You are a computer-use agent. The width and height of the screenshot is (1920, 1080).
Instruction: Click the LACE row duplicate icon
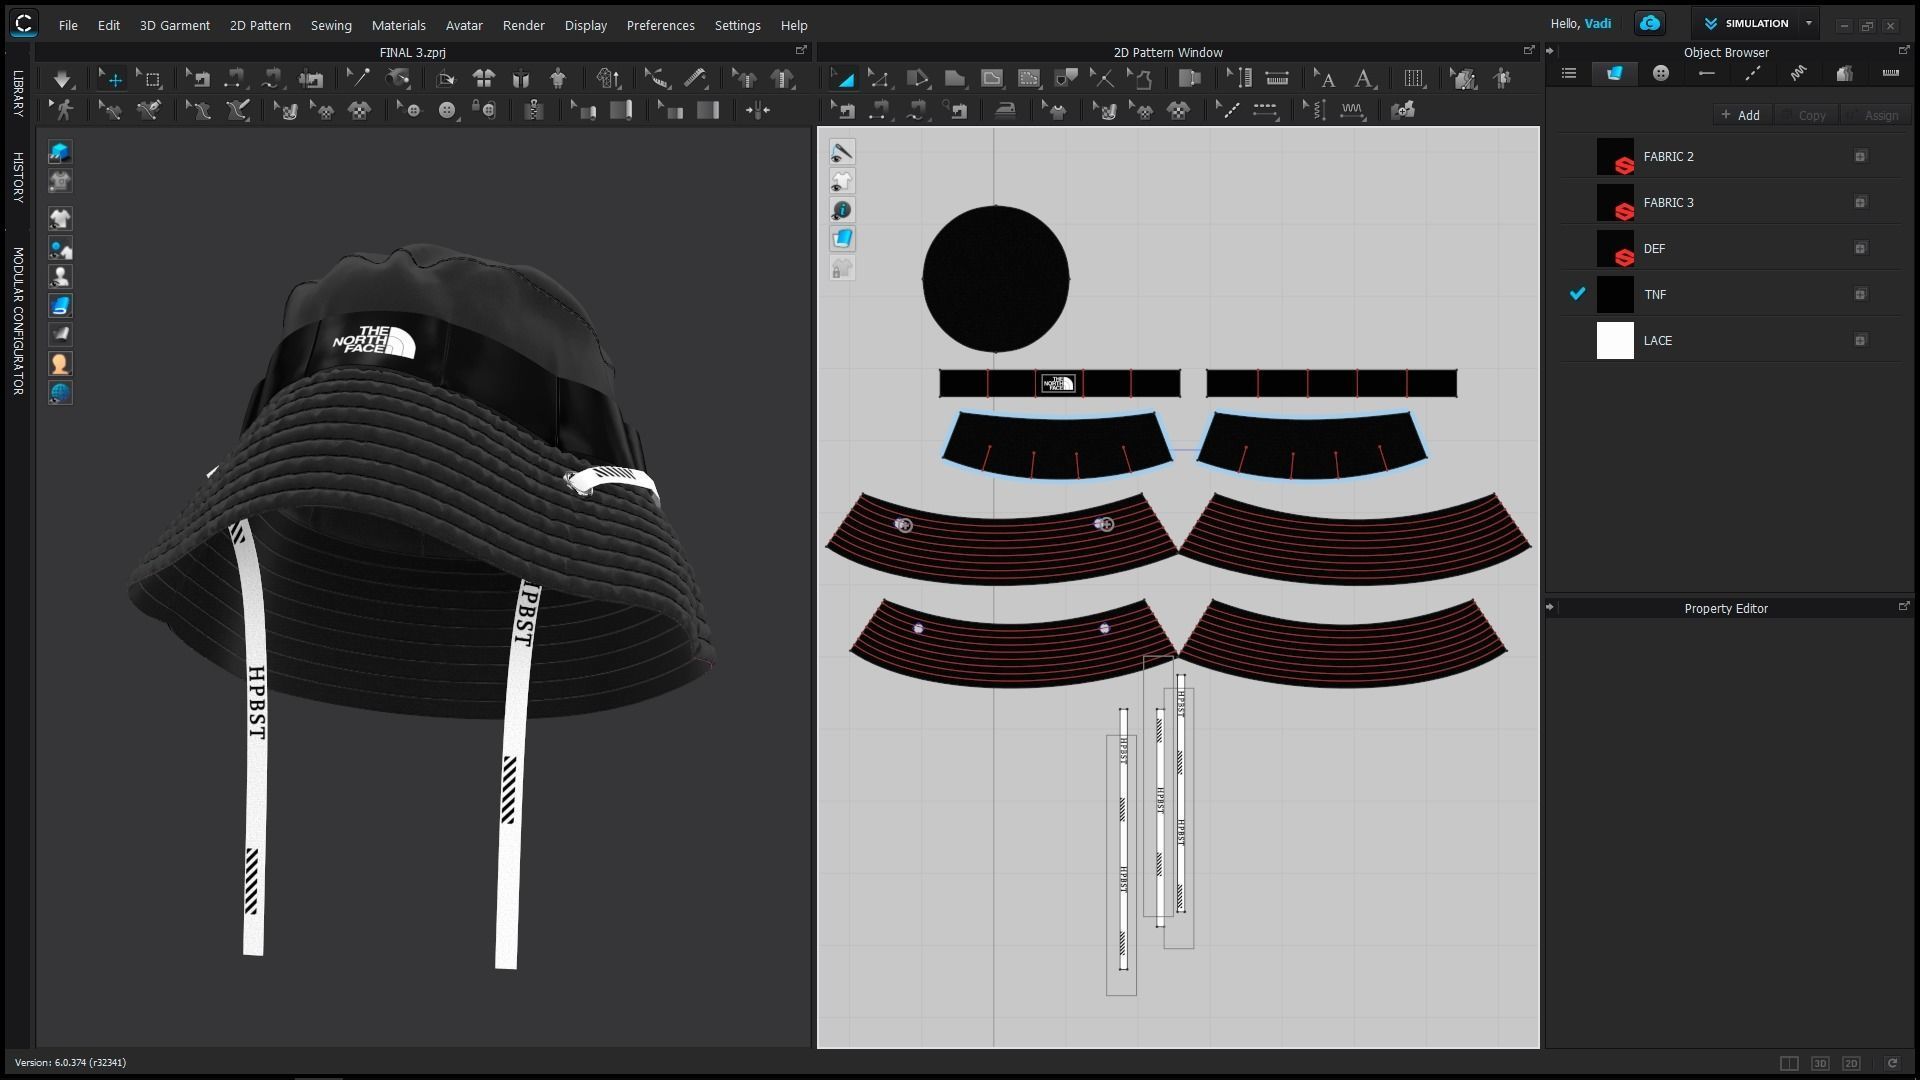point(1860,340)
